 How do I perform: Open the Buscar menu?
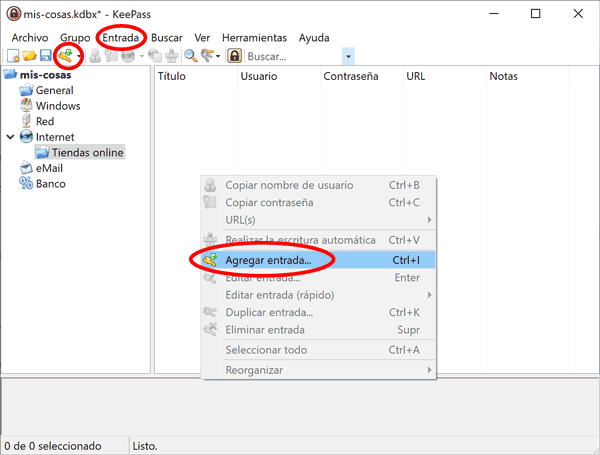point(167,38)
